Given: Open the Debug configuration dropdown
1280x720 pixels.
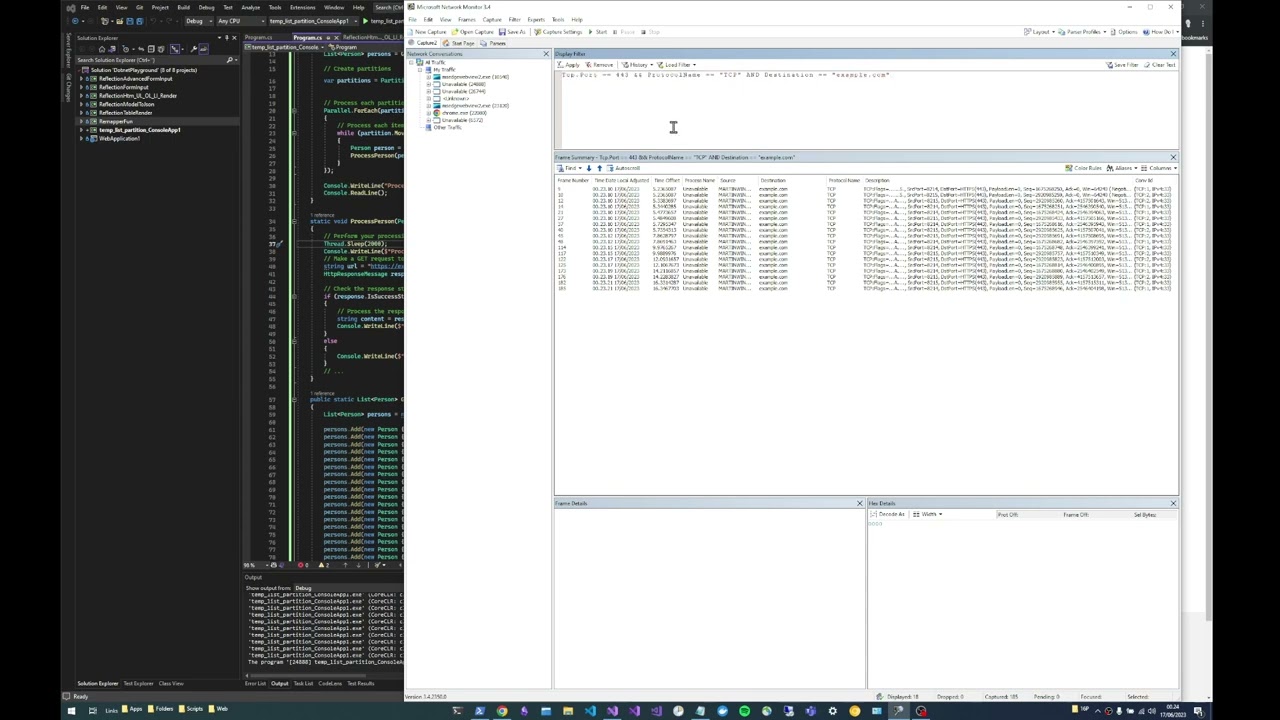Looking at the screenshot, I should click(200, 21).
